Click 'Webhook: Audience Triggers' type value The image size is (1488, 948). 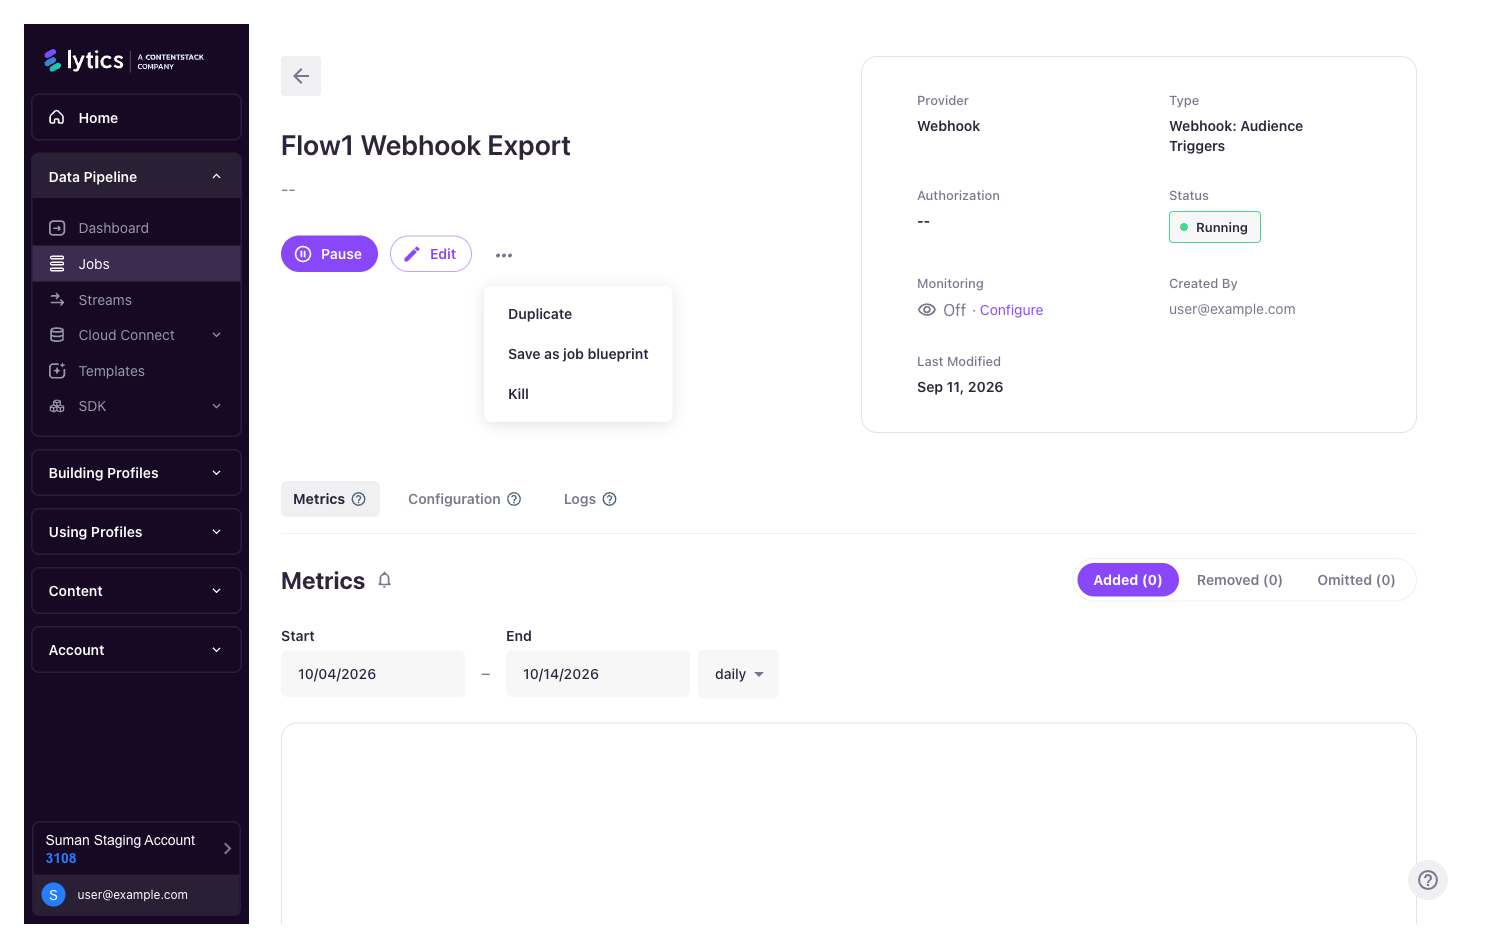tap(1236, 136)
